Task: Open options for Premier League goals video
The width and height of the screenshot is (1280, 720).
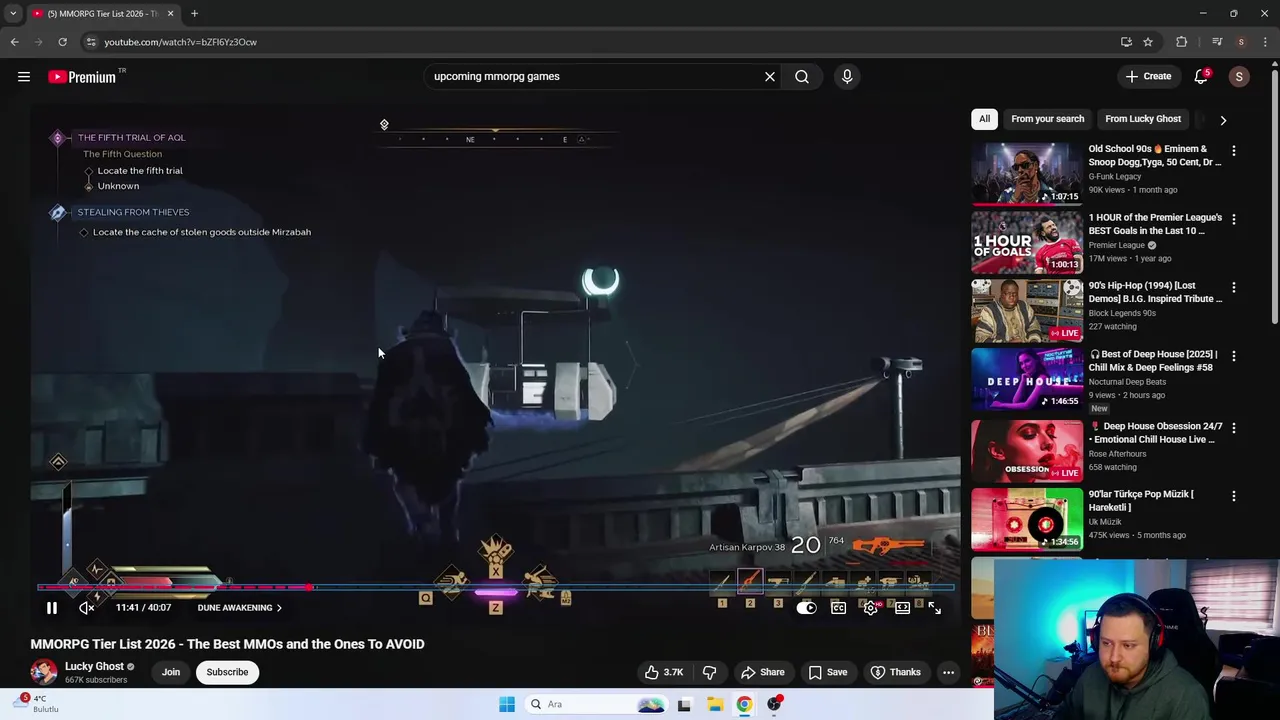Action: (1233, 219)
